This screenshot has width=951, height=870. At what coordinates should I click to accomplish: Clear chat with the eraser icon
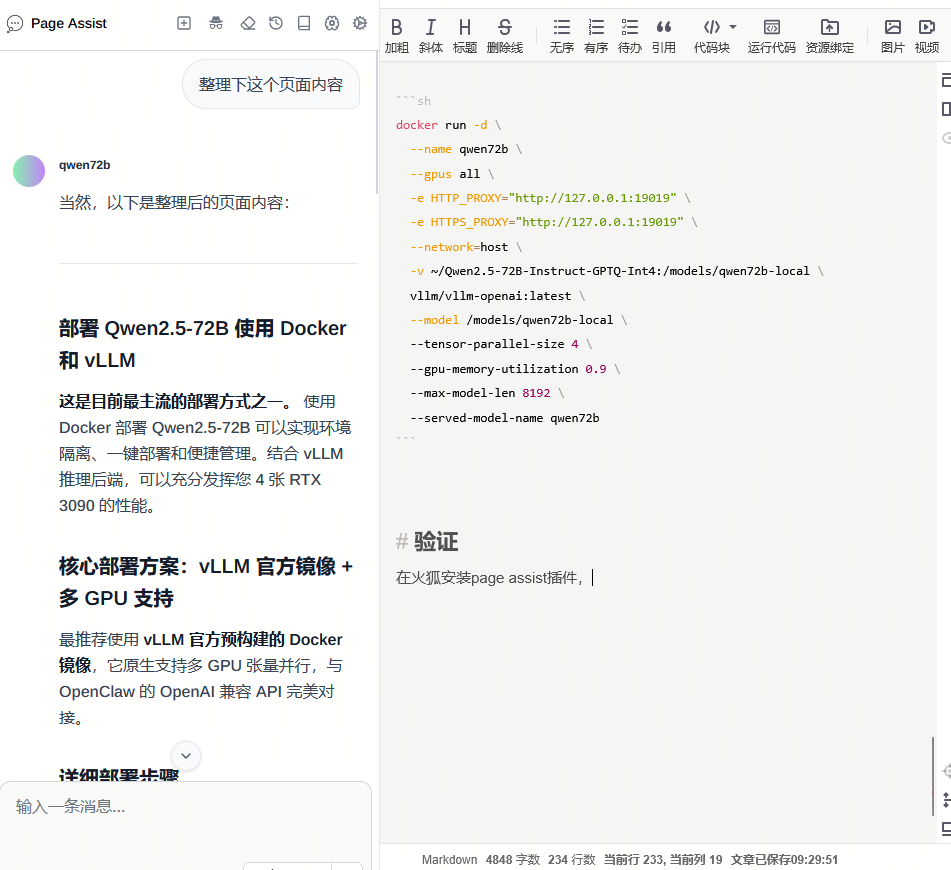[248, 23]
